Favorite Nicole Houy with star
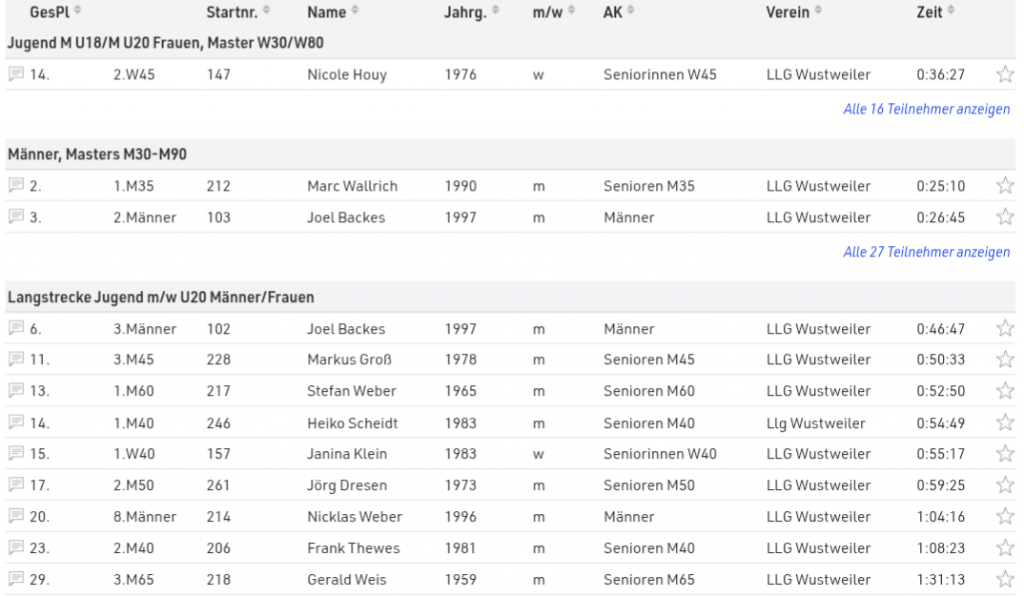Viewport: 1024px width, 597px height. pos(1005,74)
